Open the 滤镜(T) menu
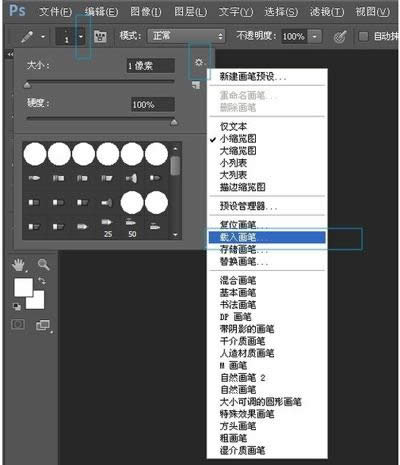The height and width of the screenshot is (465, 400). click(x=327, y=12)
